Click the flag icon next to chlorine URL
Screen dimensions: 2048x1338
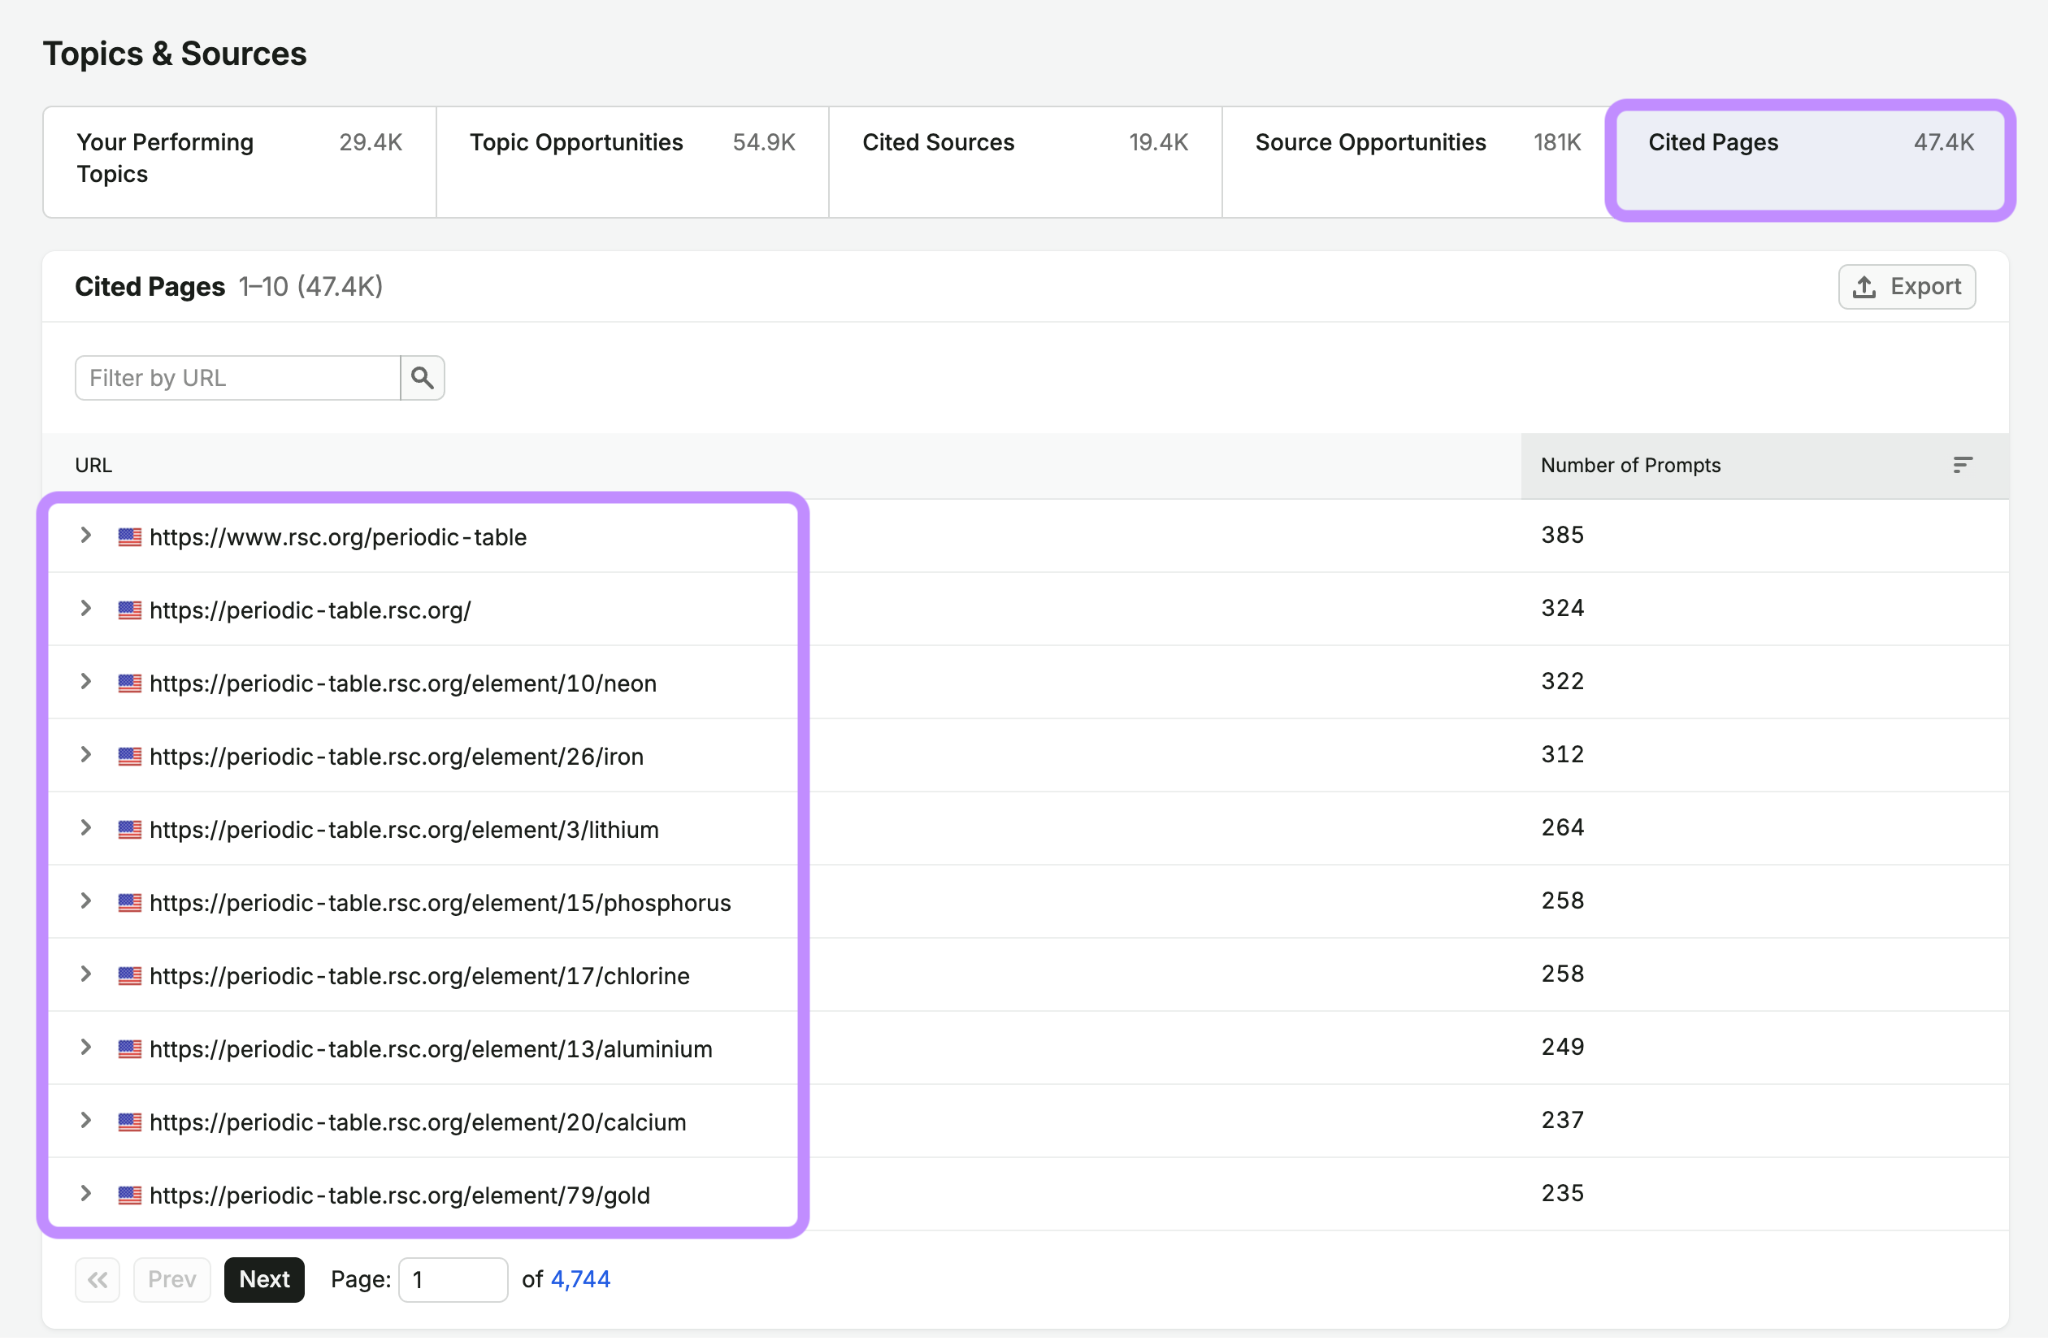click(130, 976)
